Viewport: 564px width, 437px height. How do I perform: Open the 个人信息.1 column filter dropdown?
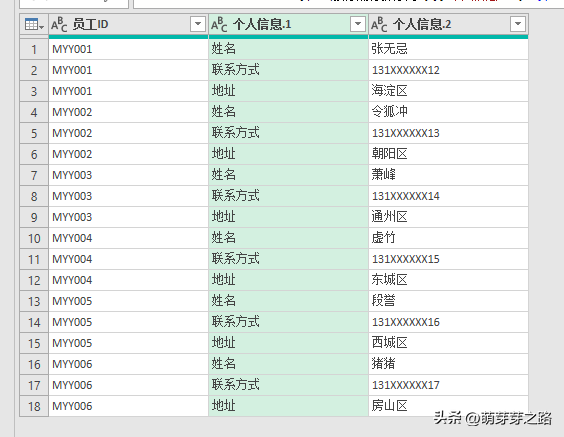pyautogui.click(x=358, y=24)
